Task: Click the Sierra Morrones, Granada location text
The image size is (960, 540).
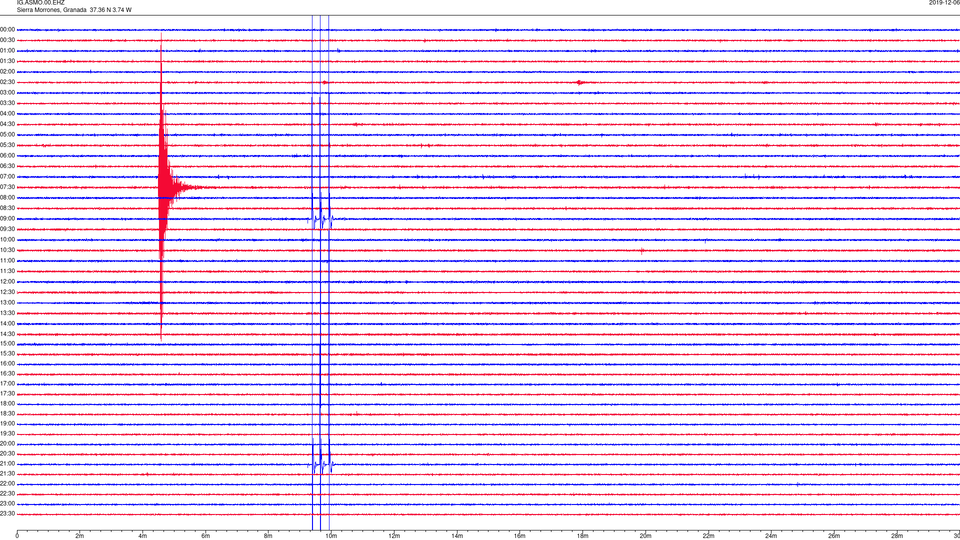Action: 51,10
